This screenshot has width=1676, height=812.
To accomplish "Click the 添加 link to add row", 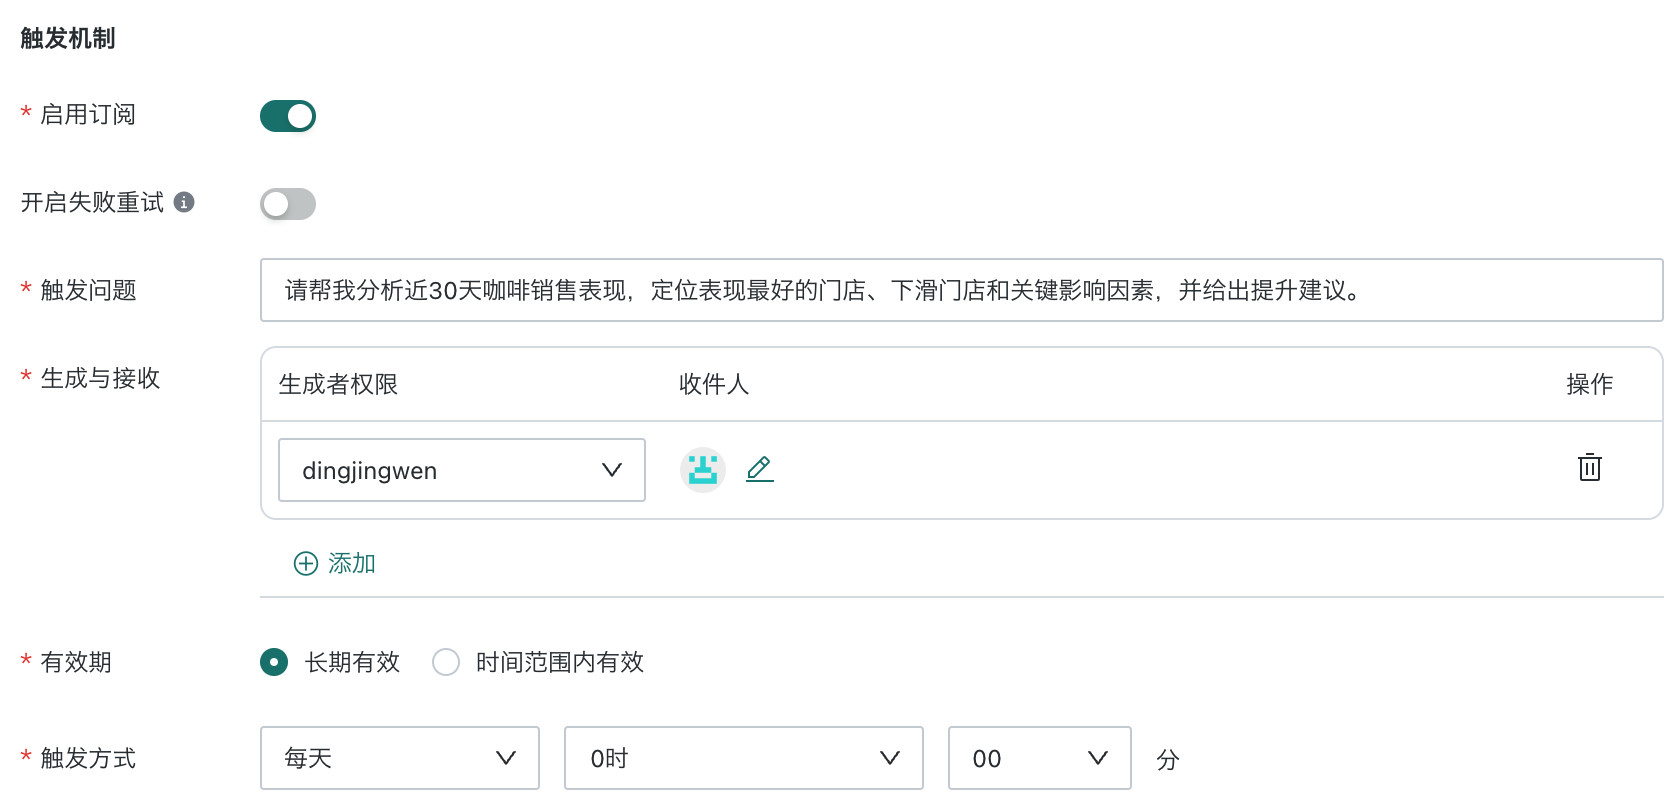I will pyautogui.click(x=352, y=563).
